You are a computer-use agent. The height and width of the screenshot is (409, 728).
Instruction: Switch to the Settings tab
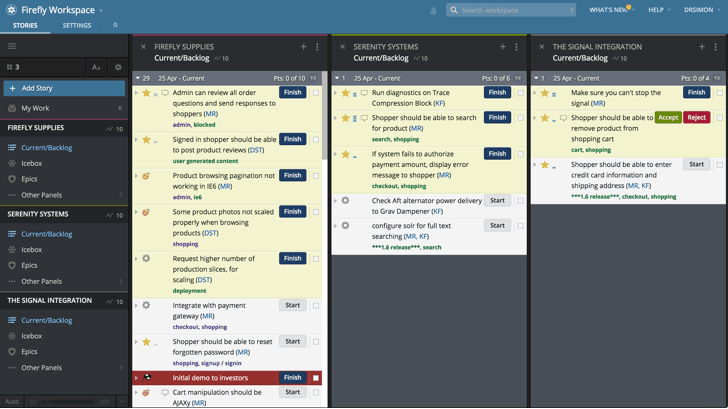pos(77,25)
